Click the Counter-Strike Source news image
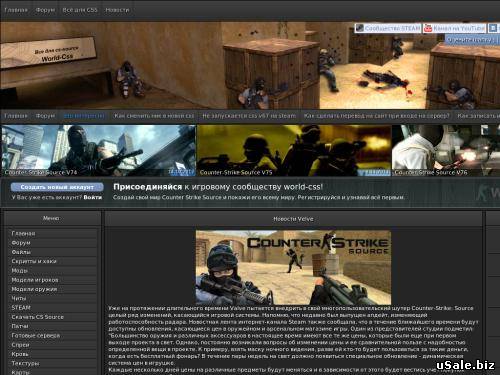Viewport: 500px width, 375px height. pos(293,267)
